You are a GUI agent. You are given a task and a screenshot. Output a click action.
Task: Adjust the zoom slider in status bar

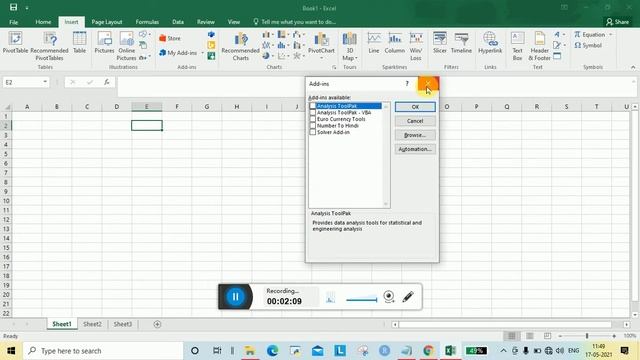point(587,336)
